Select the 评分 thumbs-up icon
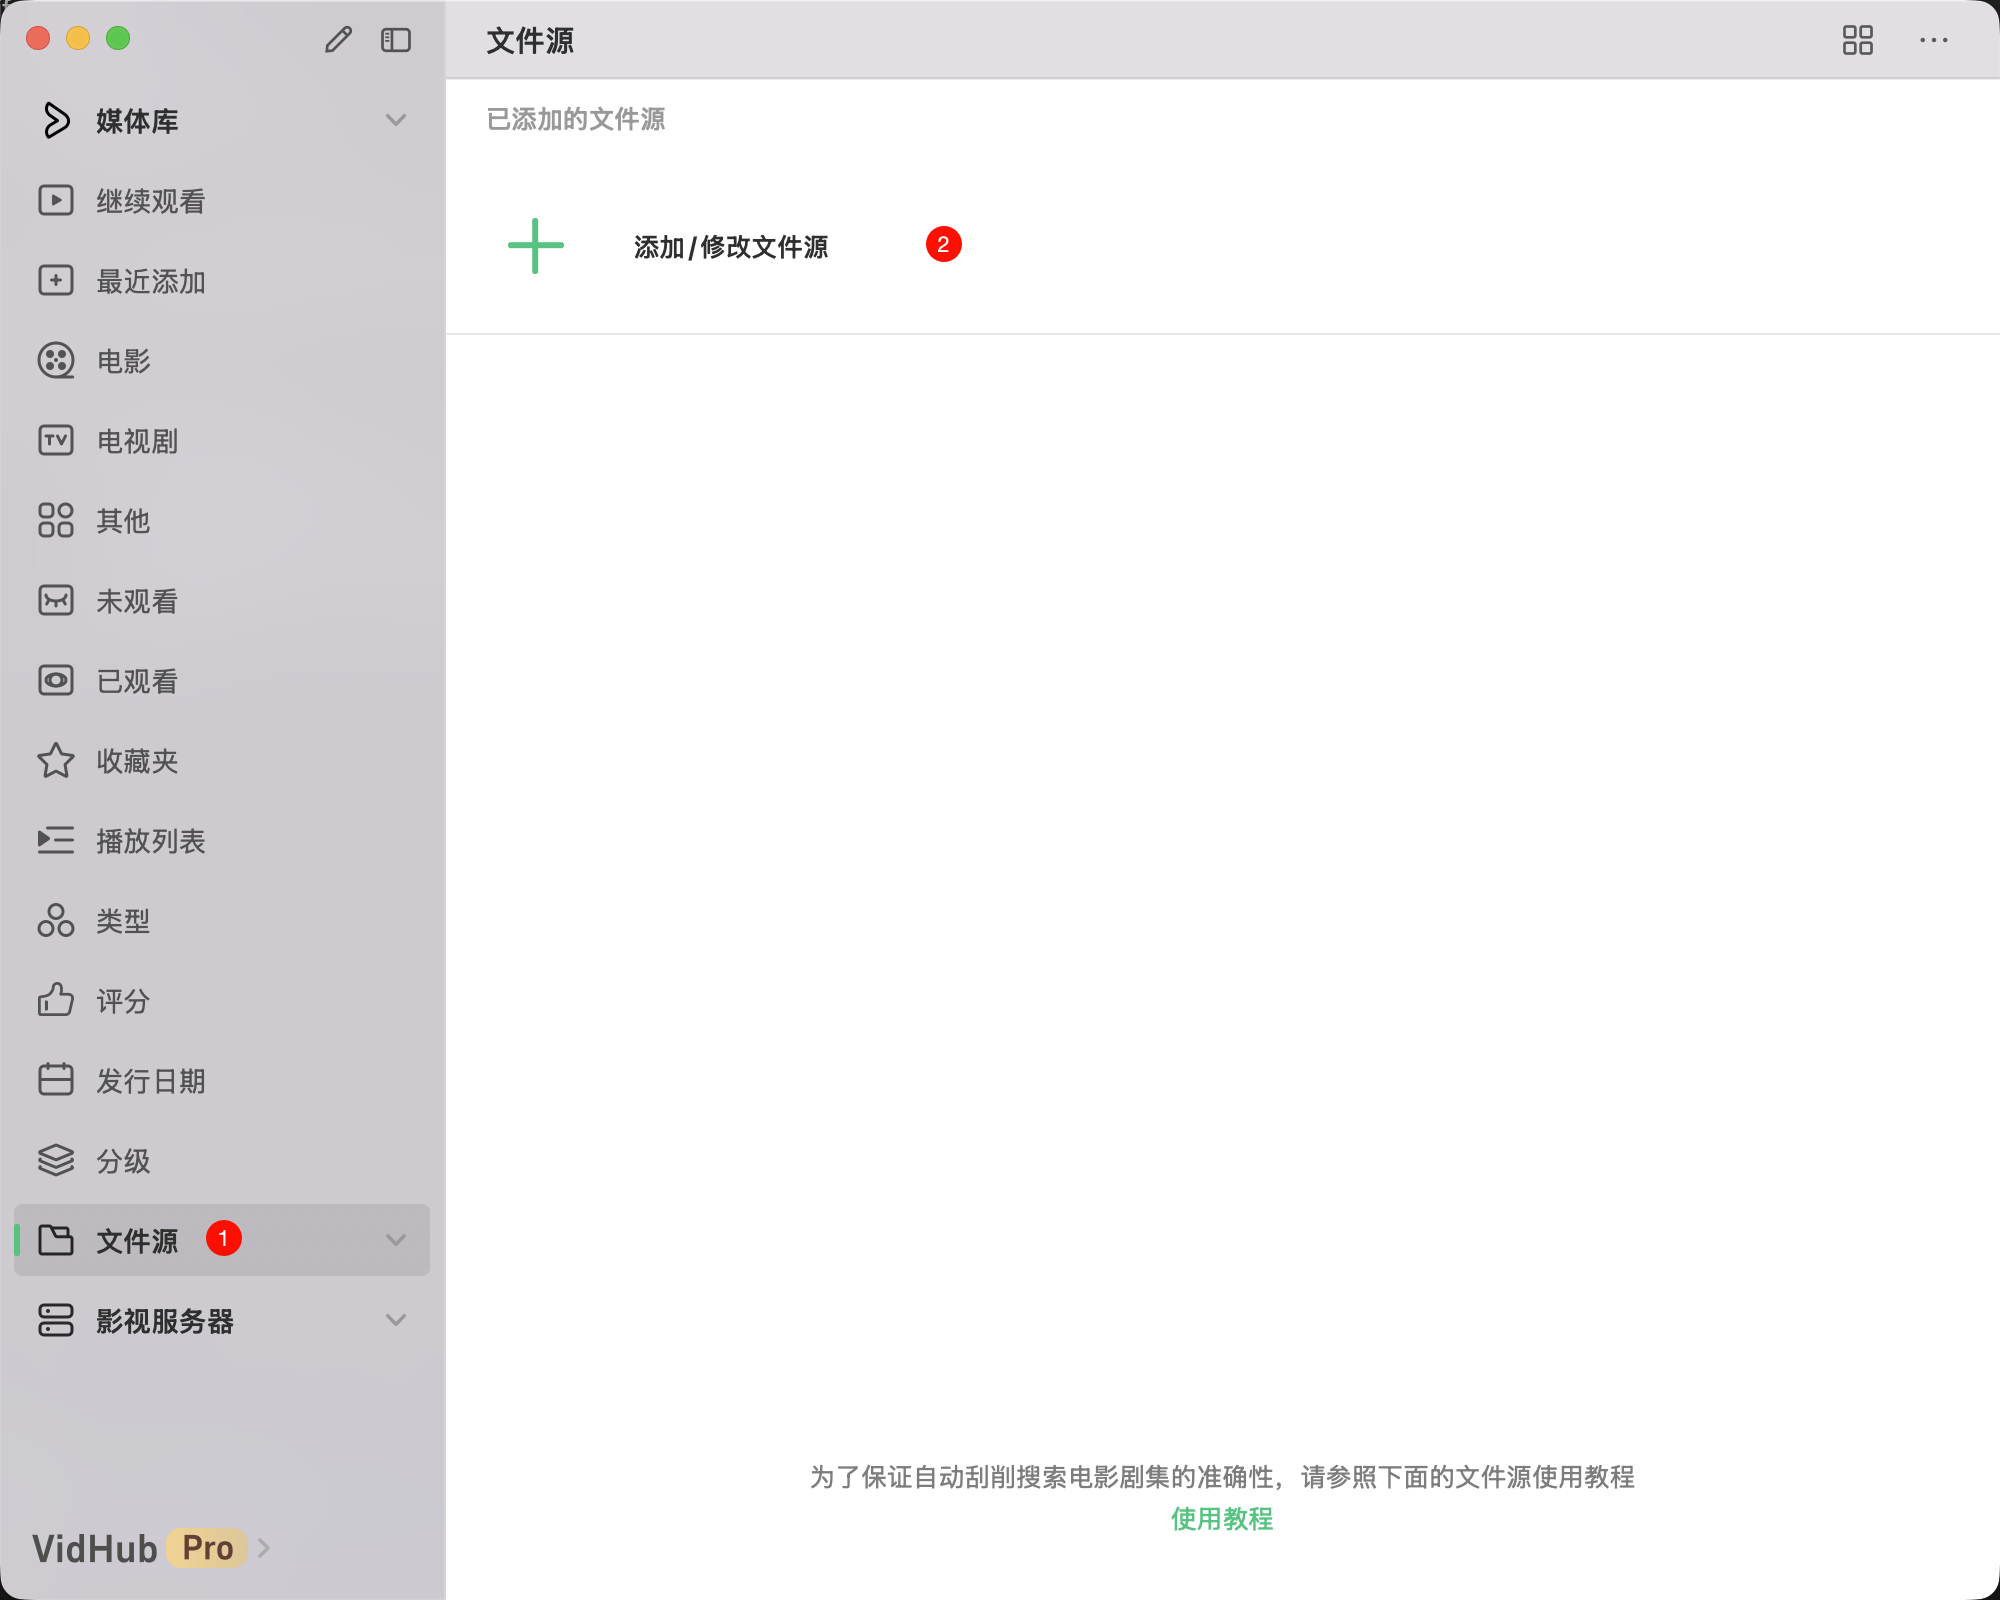This screenshot has height=1600, width=2000. [x=56, y=1001]
